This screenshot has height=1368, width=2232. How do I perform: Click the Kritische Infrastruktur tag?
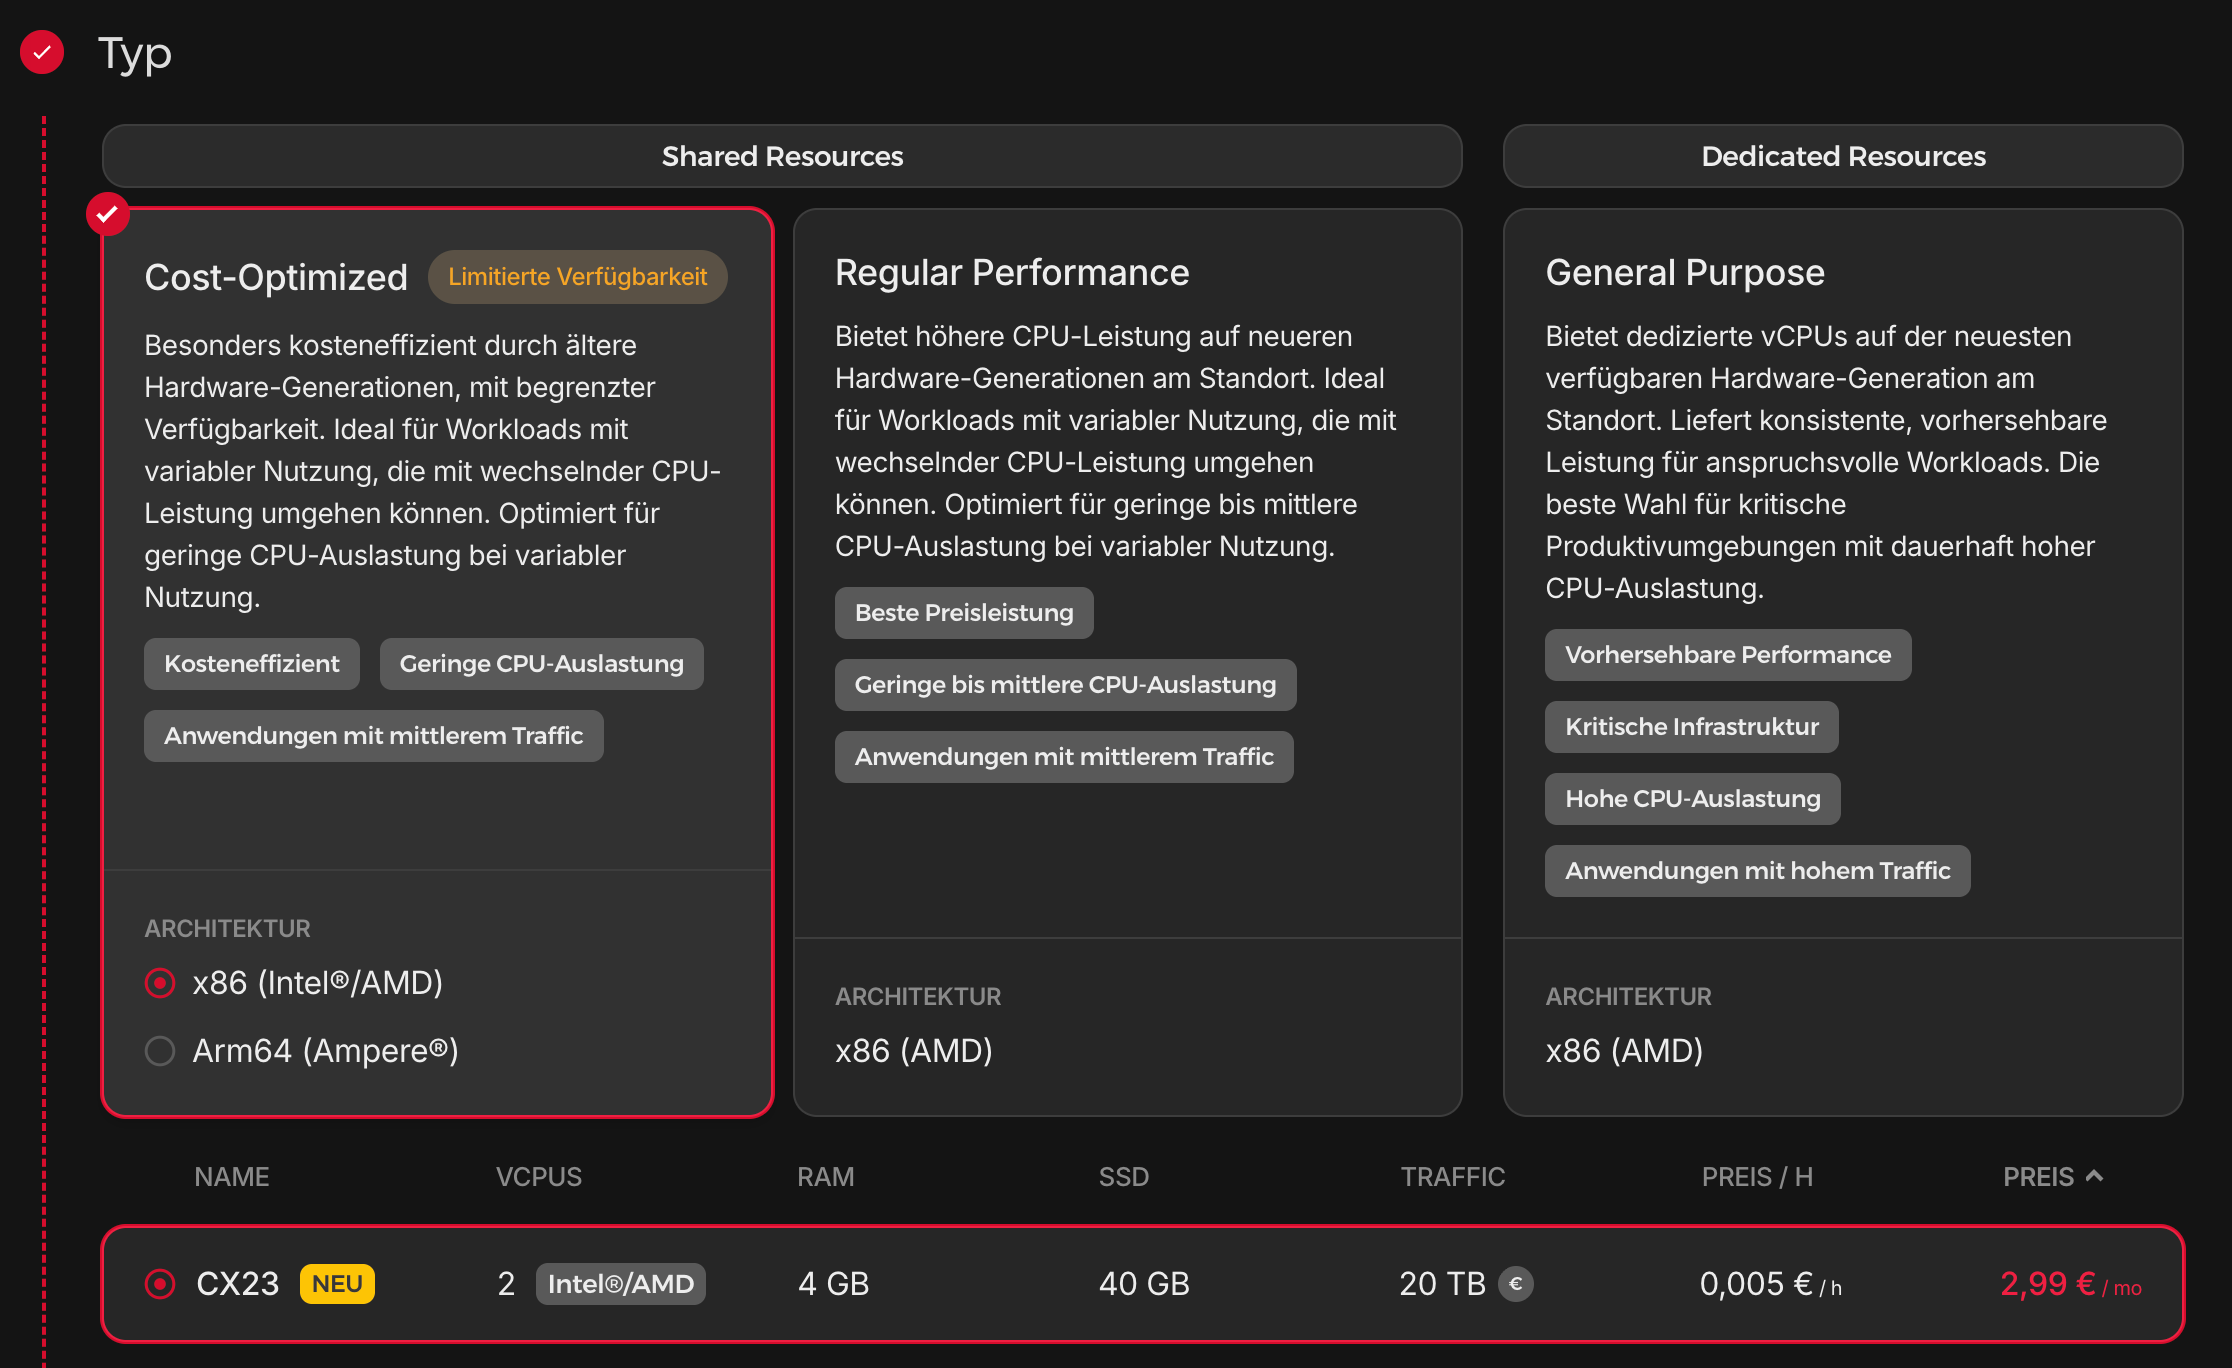[1692, 727]
